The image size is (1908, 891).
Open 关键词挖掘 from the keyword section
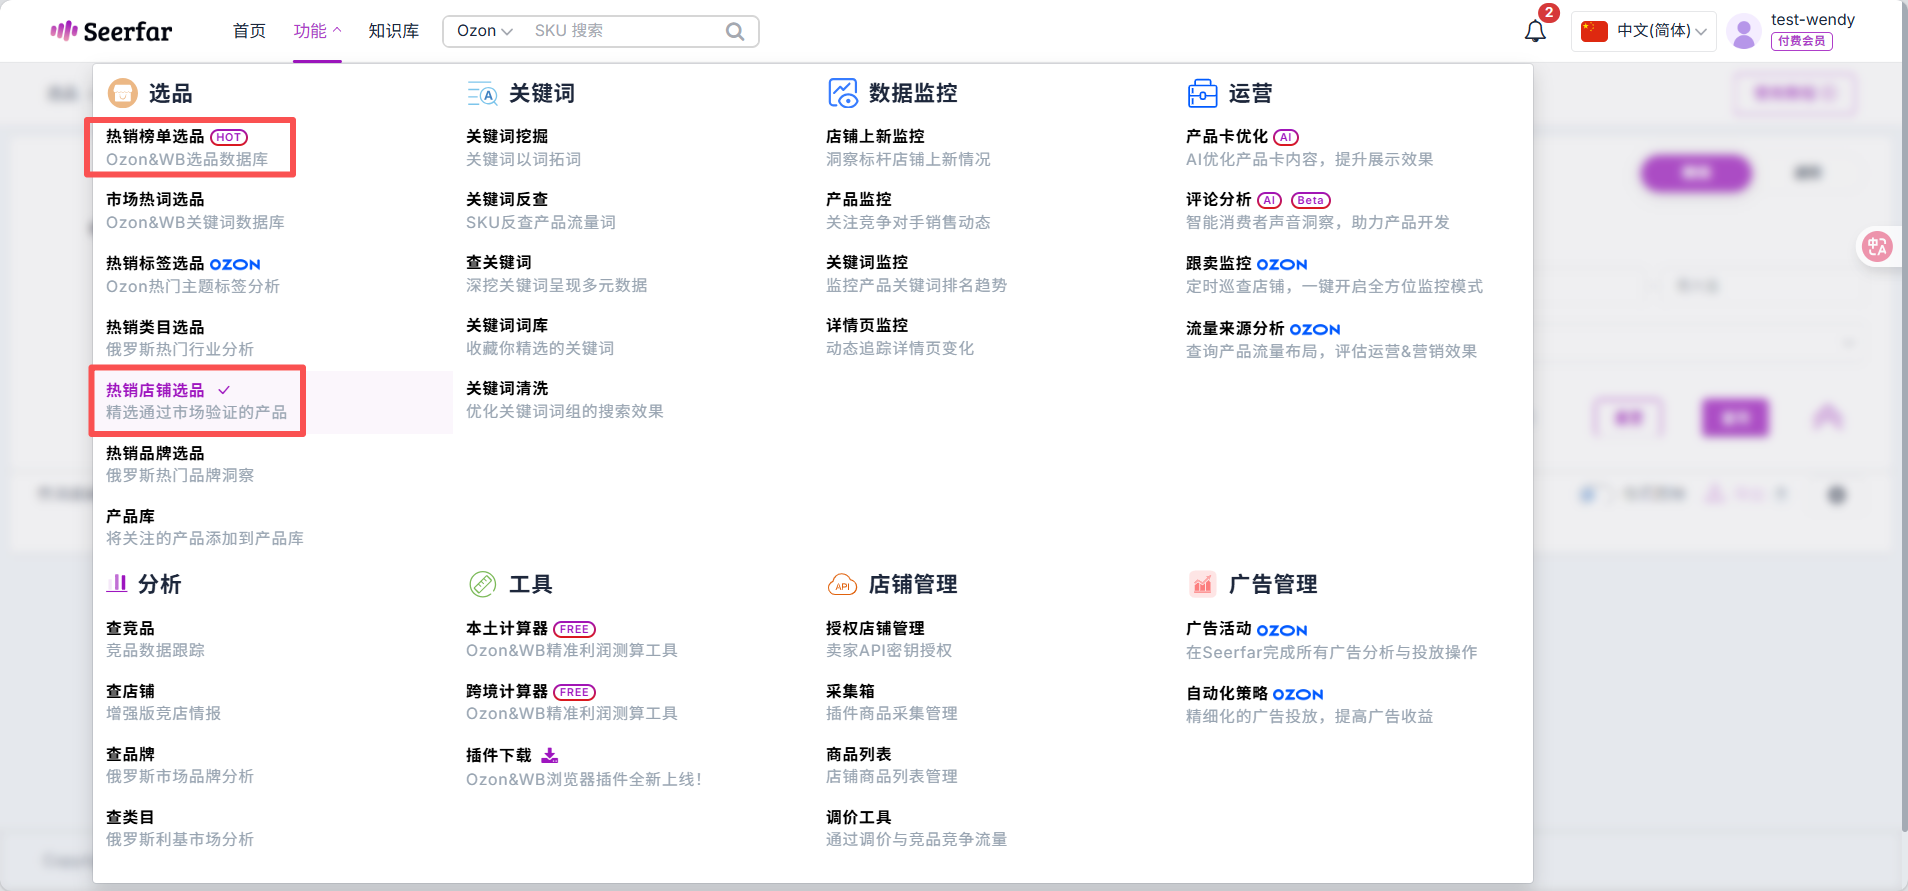(507, 137)
